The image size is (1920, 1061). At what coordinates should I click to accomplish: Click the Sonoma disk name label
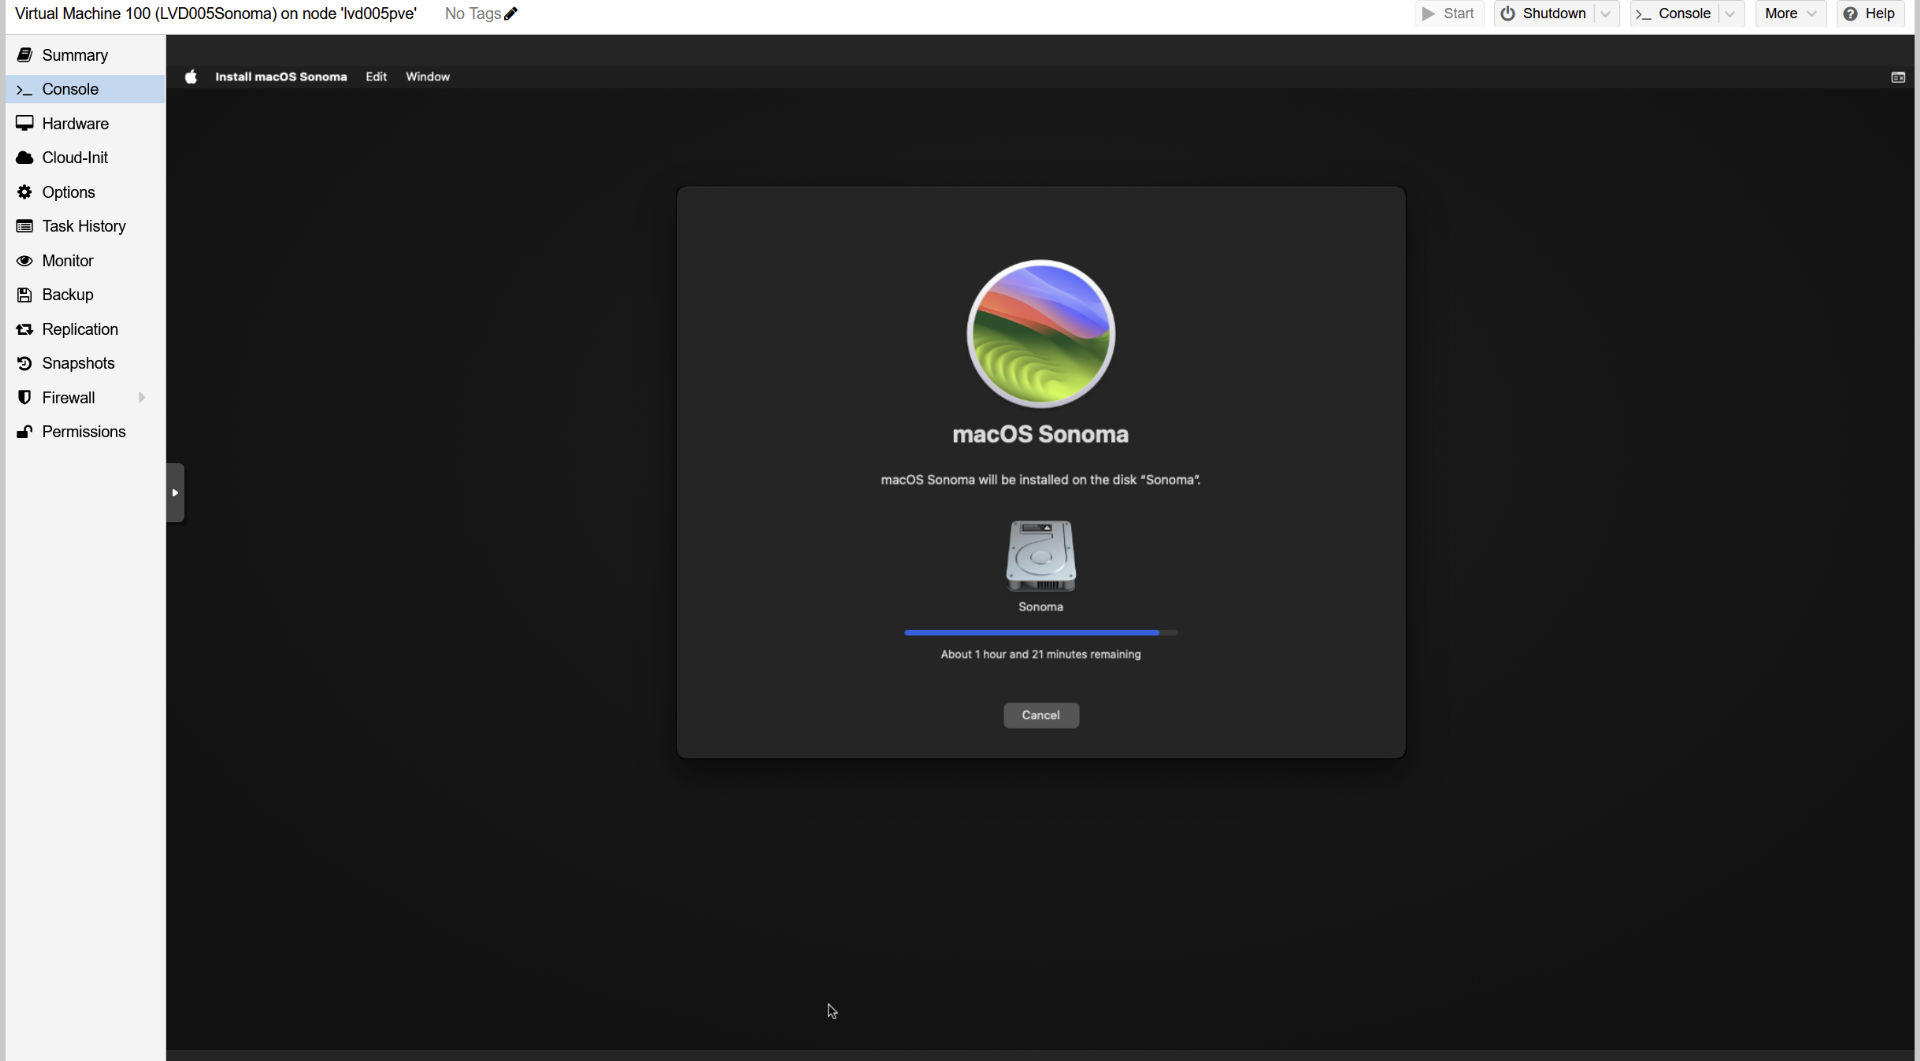tap(1041, 607)
